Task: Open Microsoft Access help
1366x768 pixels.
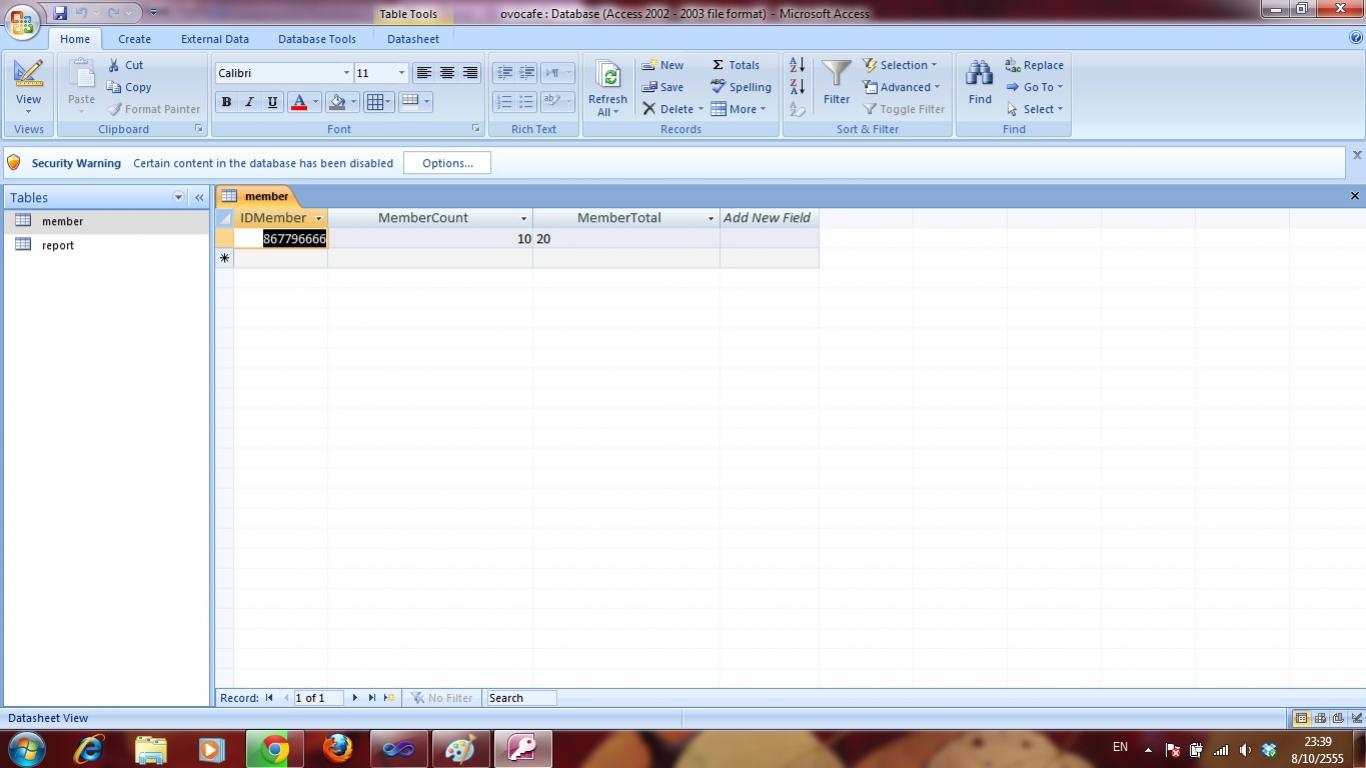Action: point(1356,38)
